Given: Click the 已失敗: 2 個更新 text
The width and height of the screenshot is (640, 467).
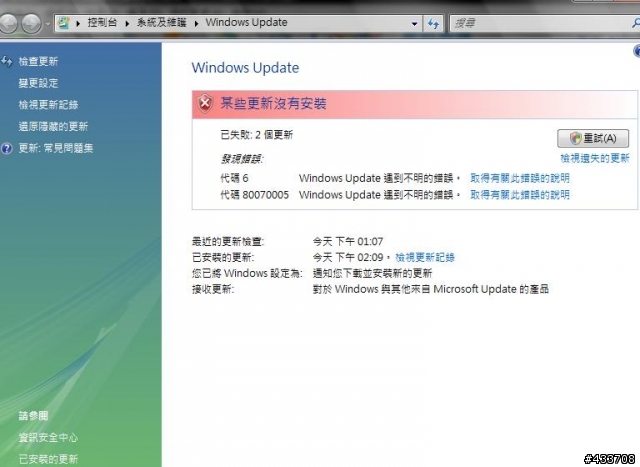Looking at the screenshot, I should (x=257, y=135).
